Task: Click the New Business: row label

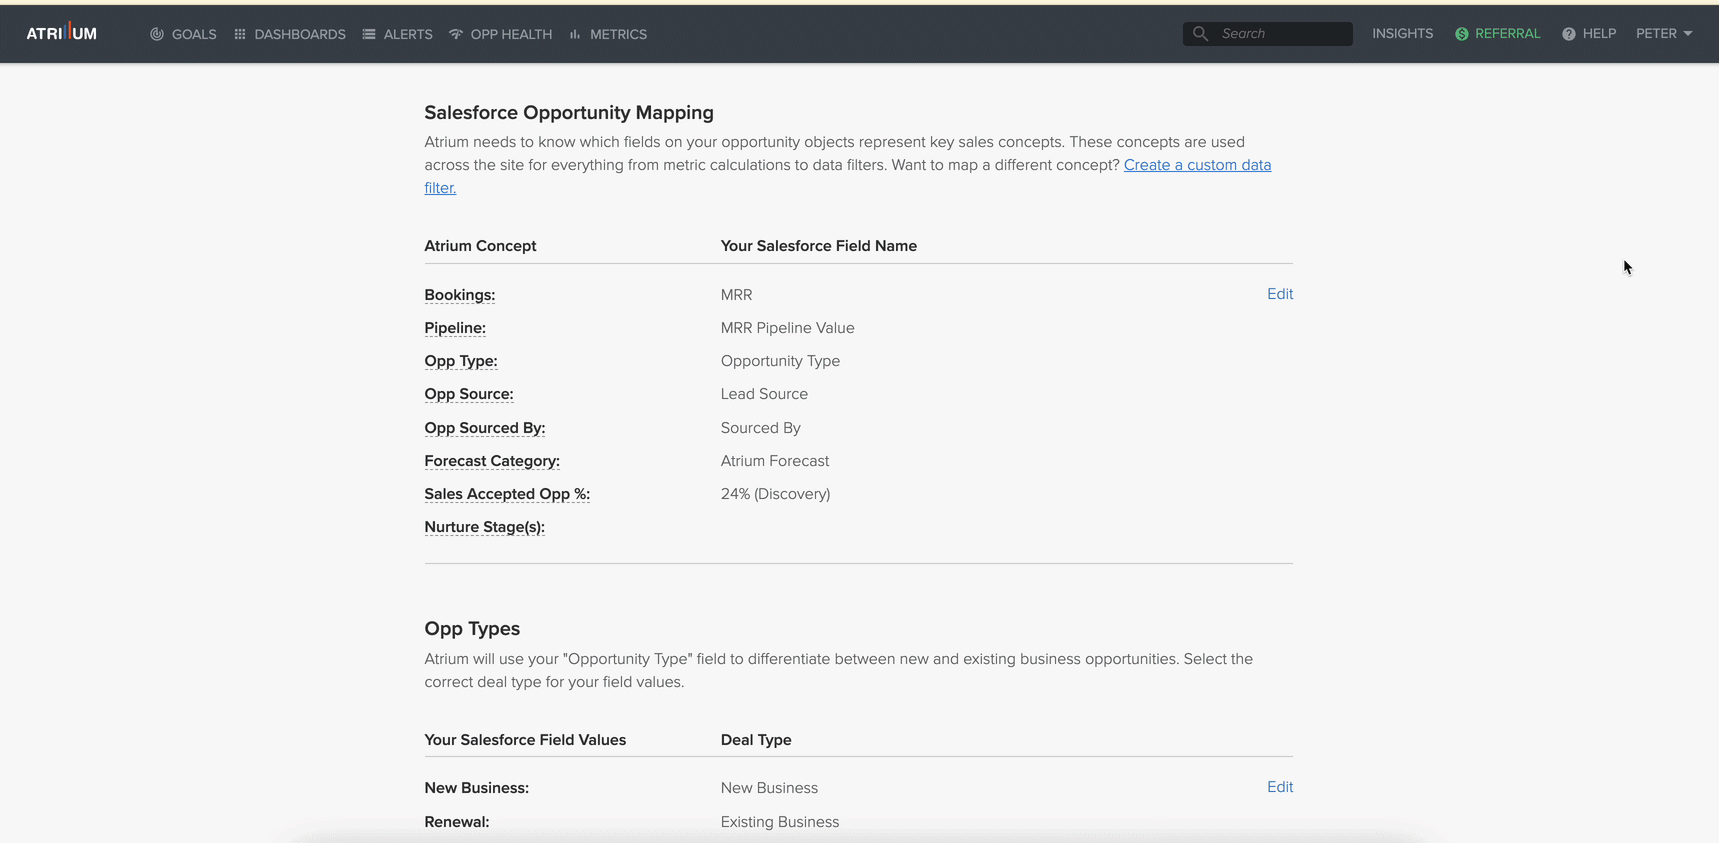Action: (477, 788)
